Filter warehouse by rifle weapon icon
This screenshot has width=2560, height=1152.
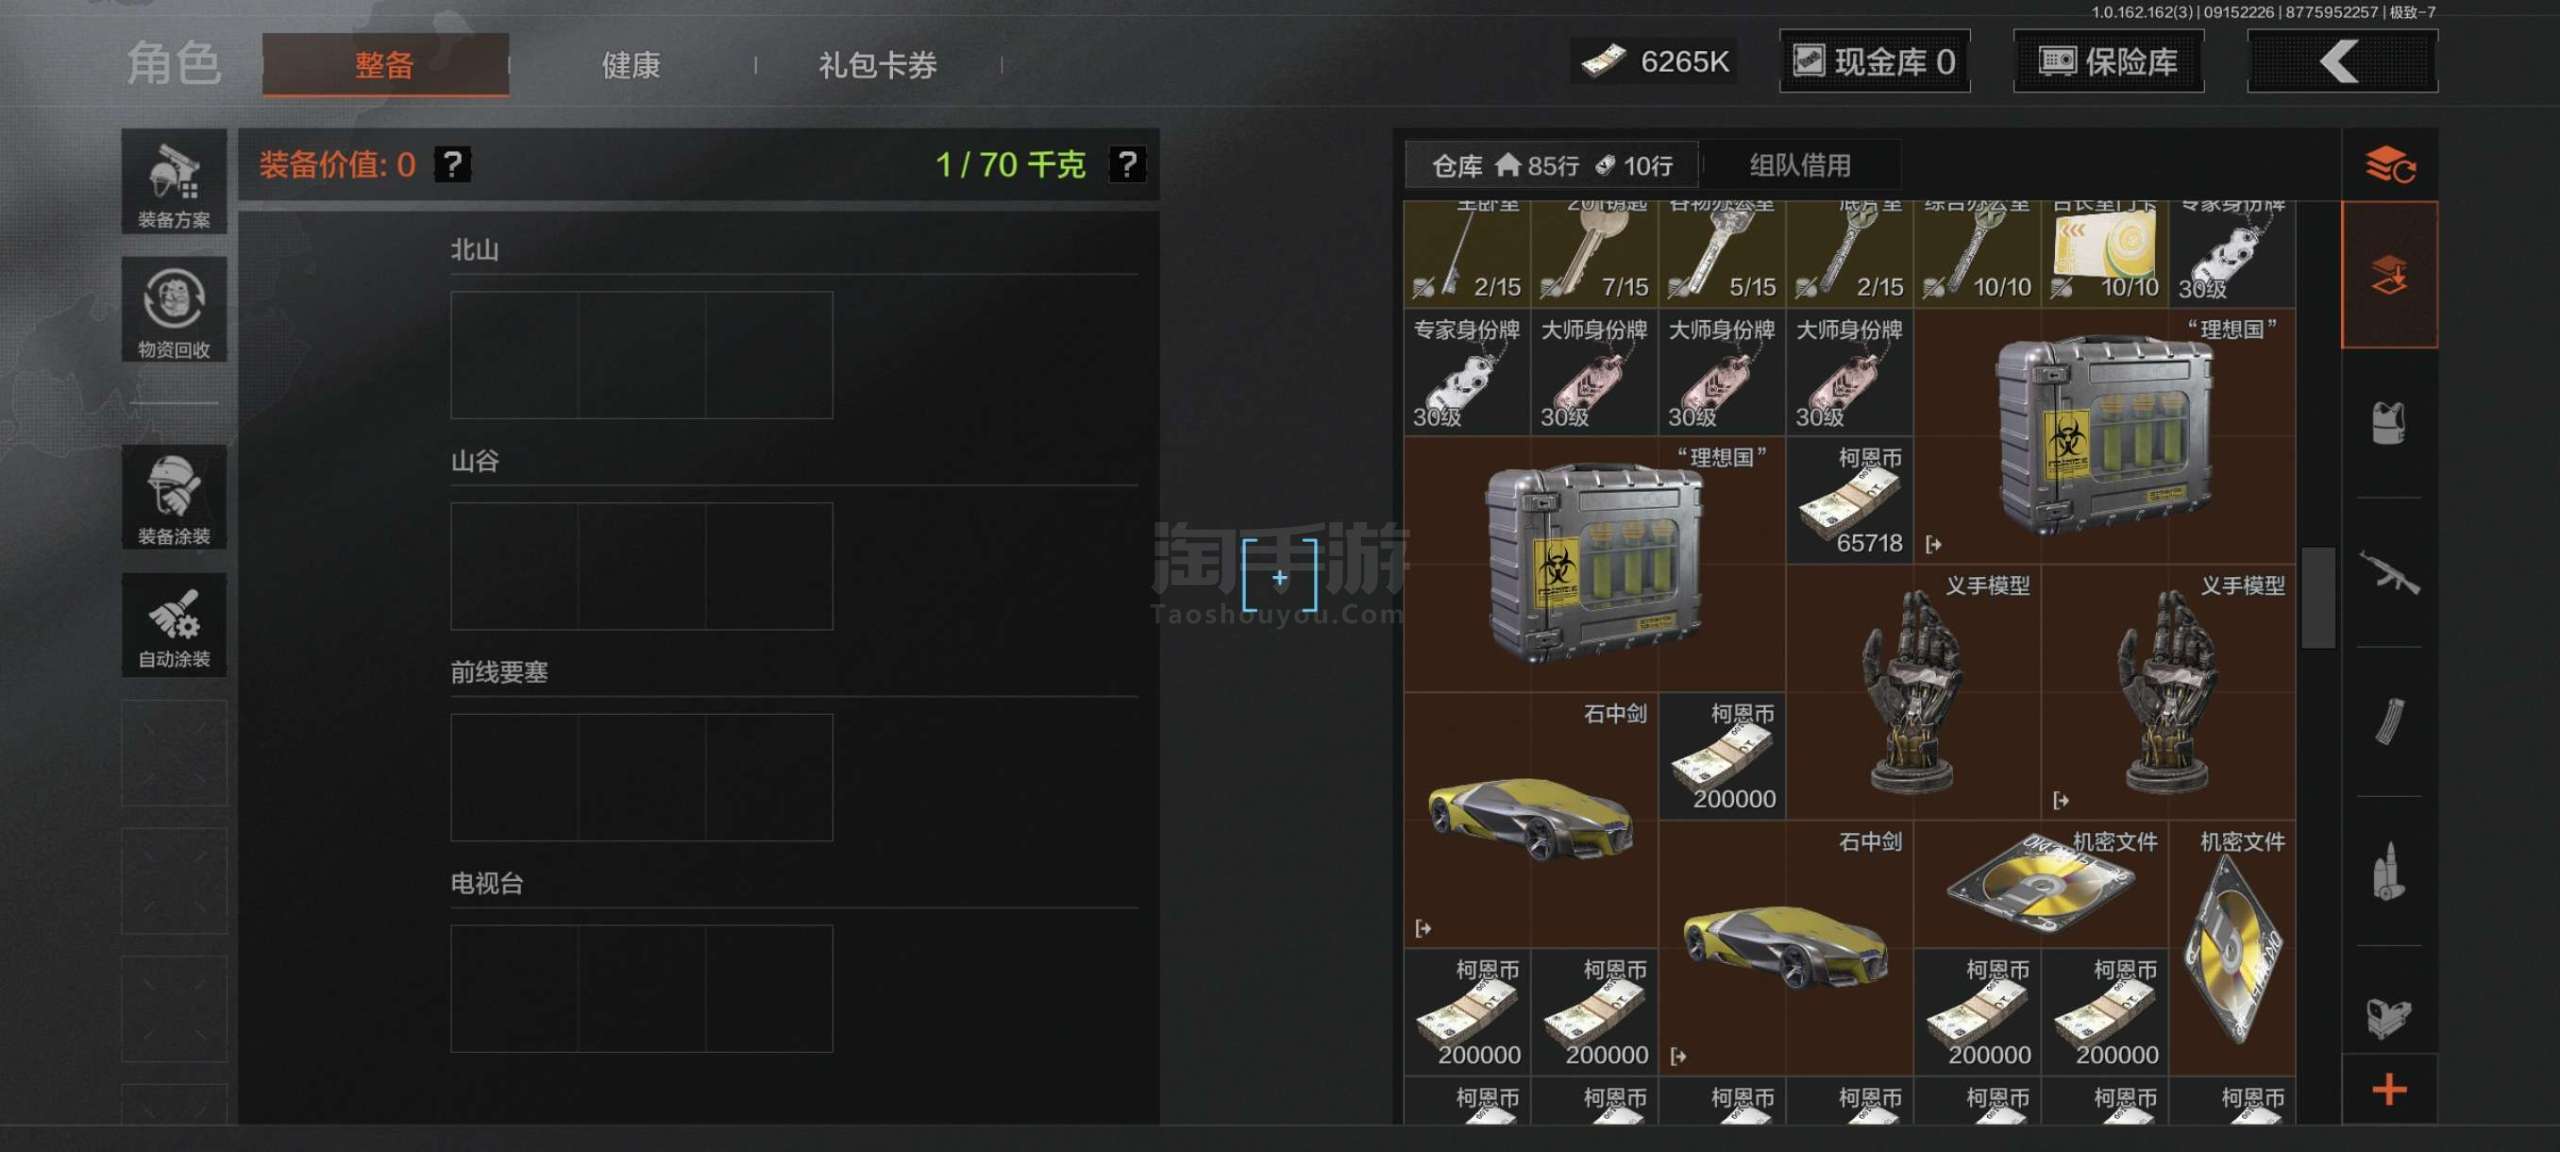(x=2390, y=573)
